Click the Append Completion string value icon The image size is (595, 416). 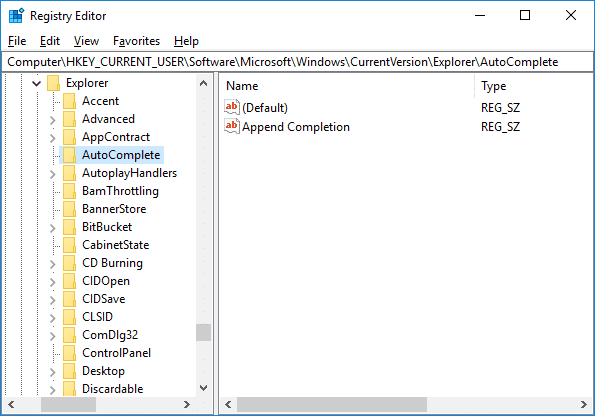pos(232,126)
